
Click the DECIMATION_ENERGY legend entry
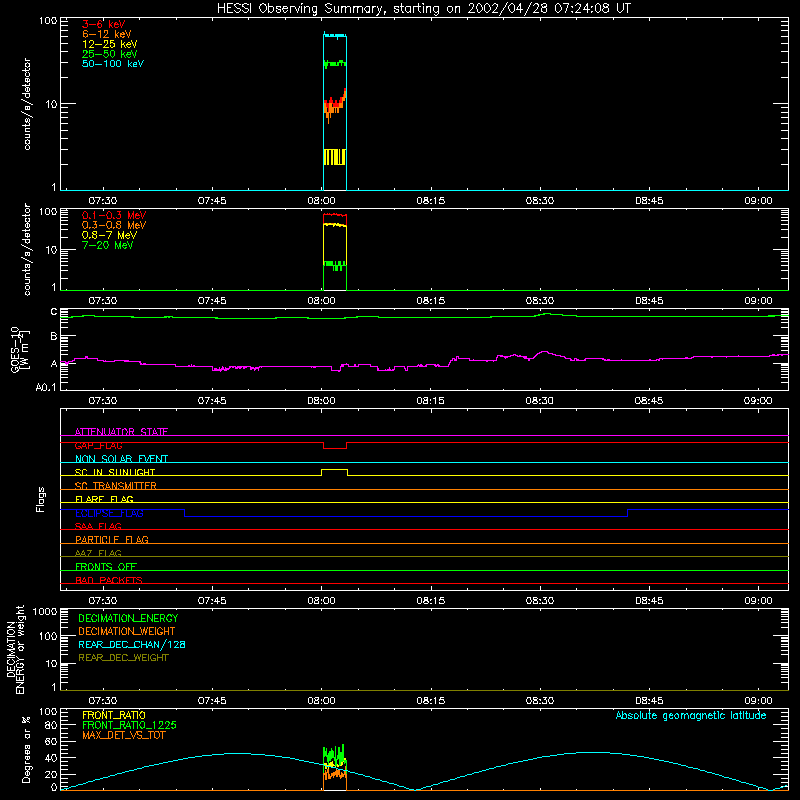click(128, 618)
